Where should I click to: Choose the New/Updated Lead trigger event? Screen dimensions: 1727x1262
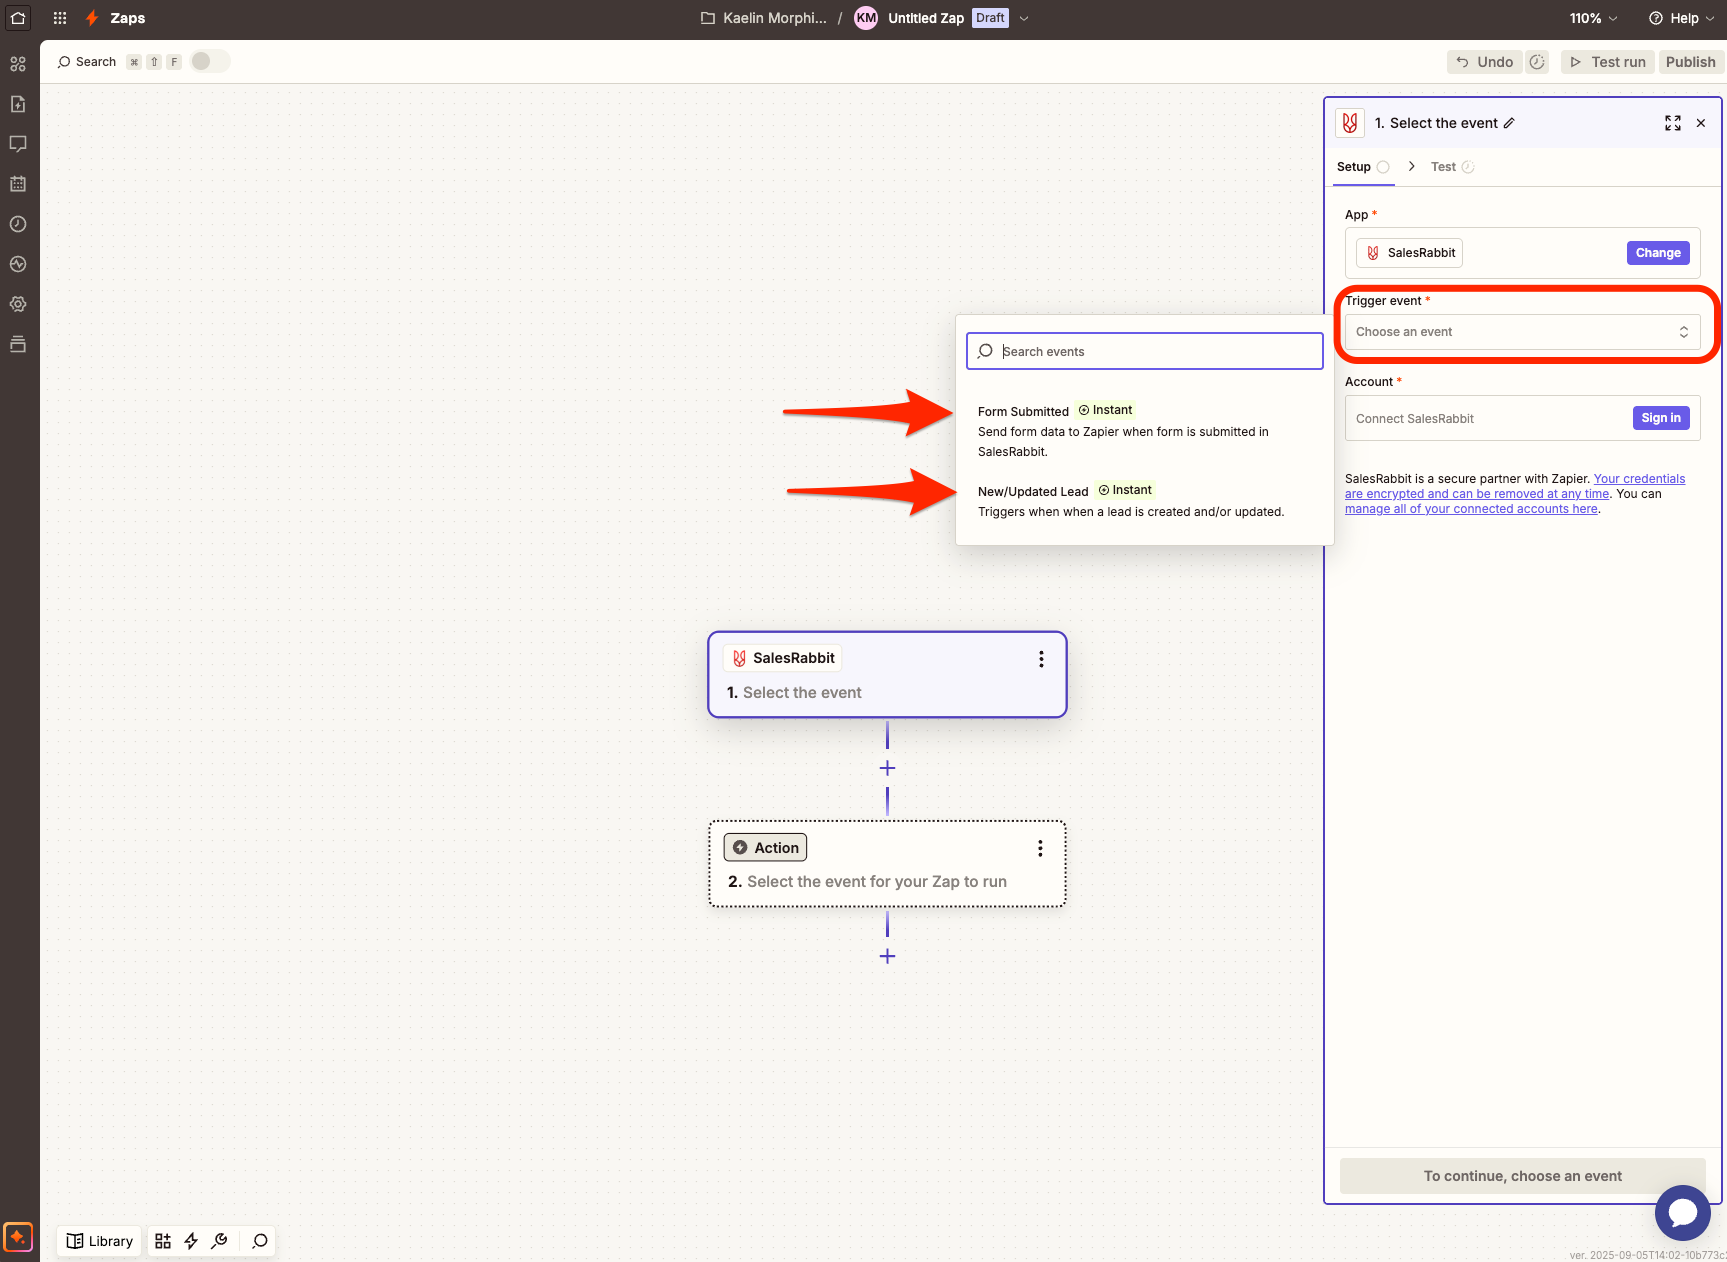point(1033,492)
